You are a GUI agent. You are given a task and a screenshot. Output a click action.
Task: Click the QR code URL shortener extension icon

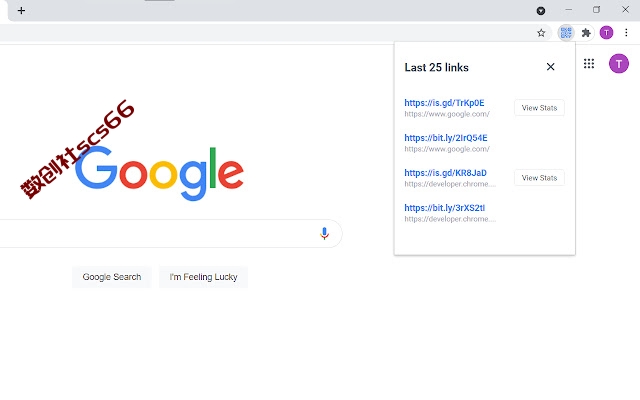click(566, 33)
